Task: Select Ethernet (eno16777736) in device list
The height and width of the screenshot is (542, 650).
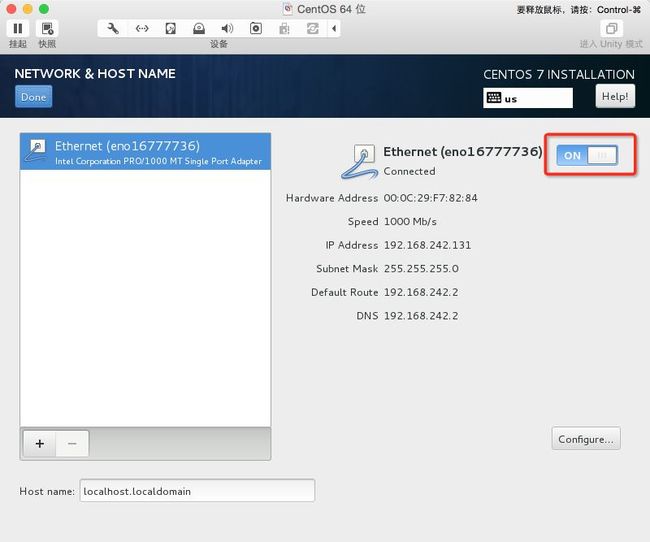Action: click(146, 152)
